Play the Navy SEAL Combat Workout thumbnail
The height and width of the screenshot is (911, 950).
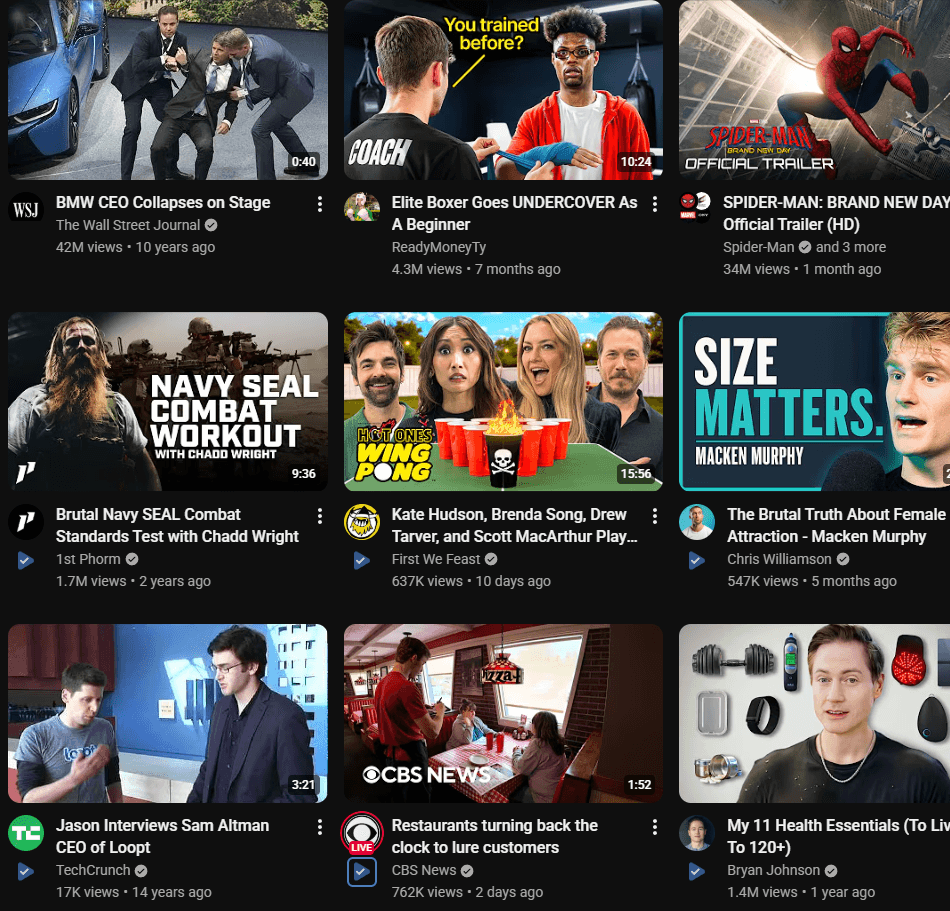[168, 401]
